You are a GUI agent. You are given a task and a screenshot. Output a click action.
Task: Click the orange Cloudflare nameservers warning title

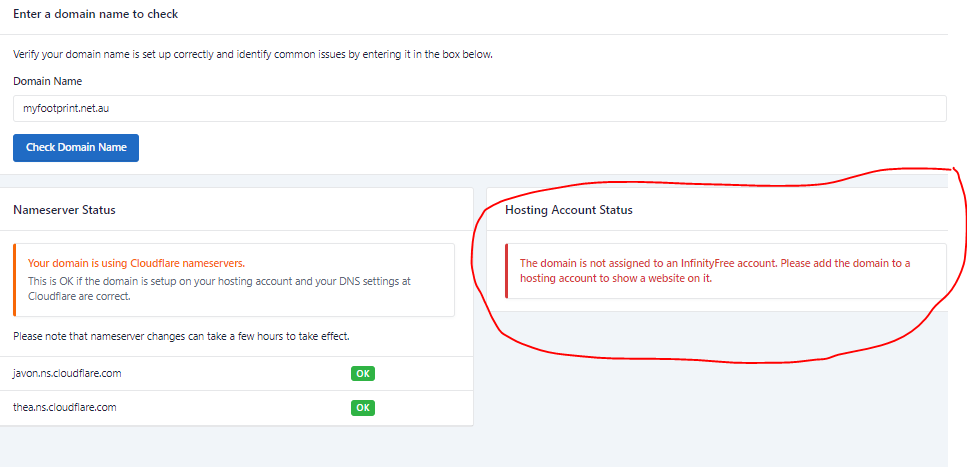pyautogui.click(x=136, y=263)
